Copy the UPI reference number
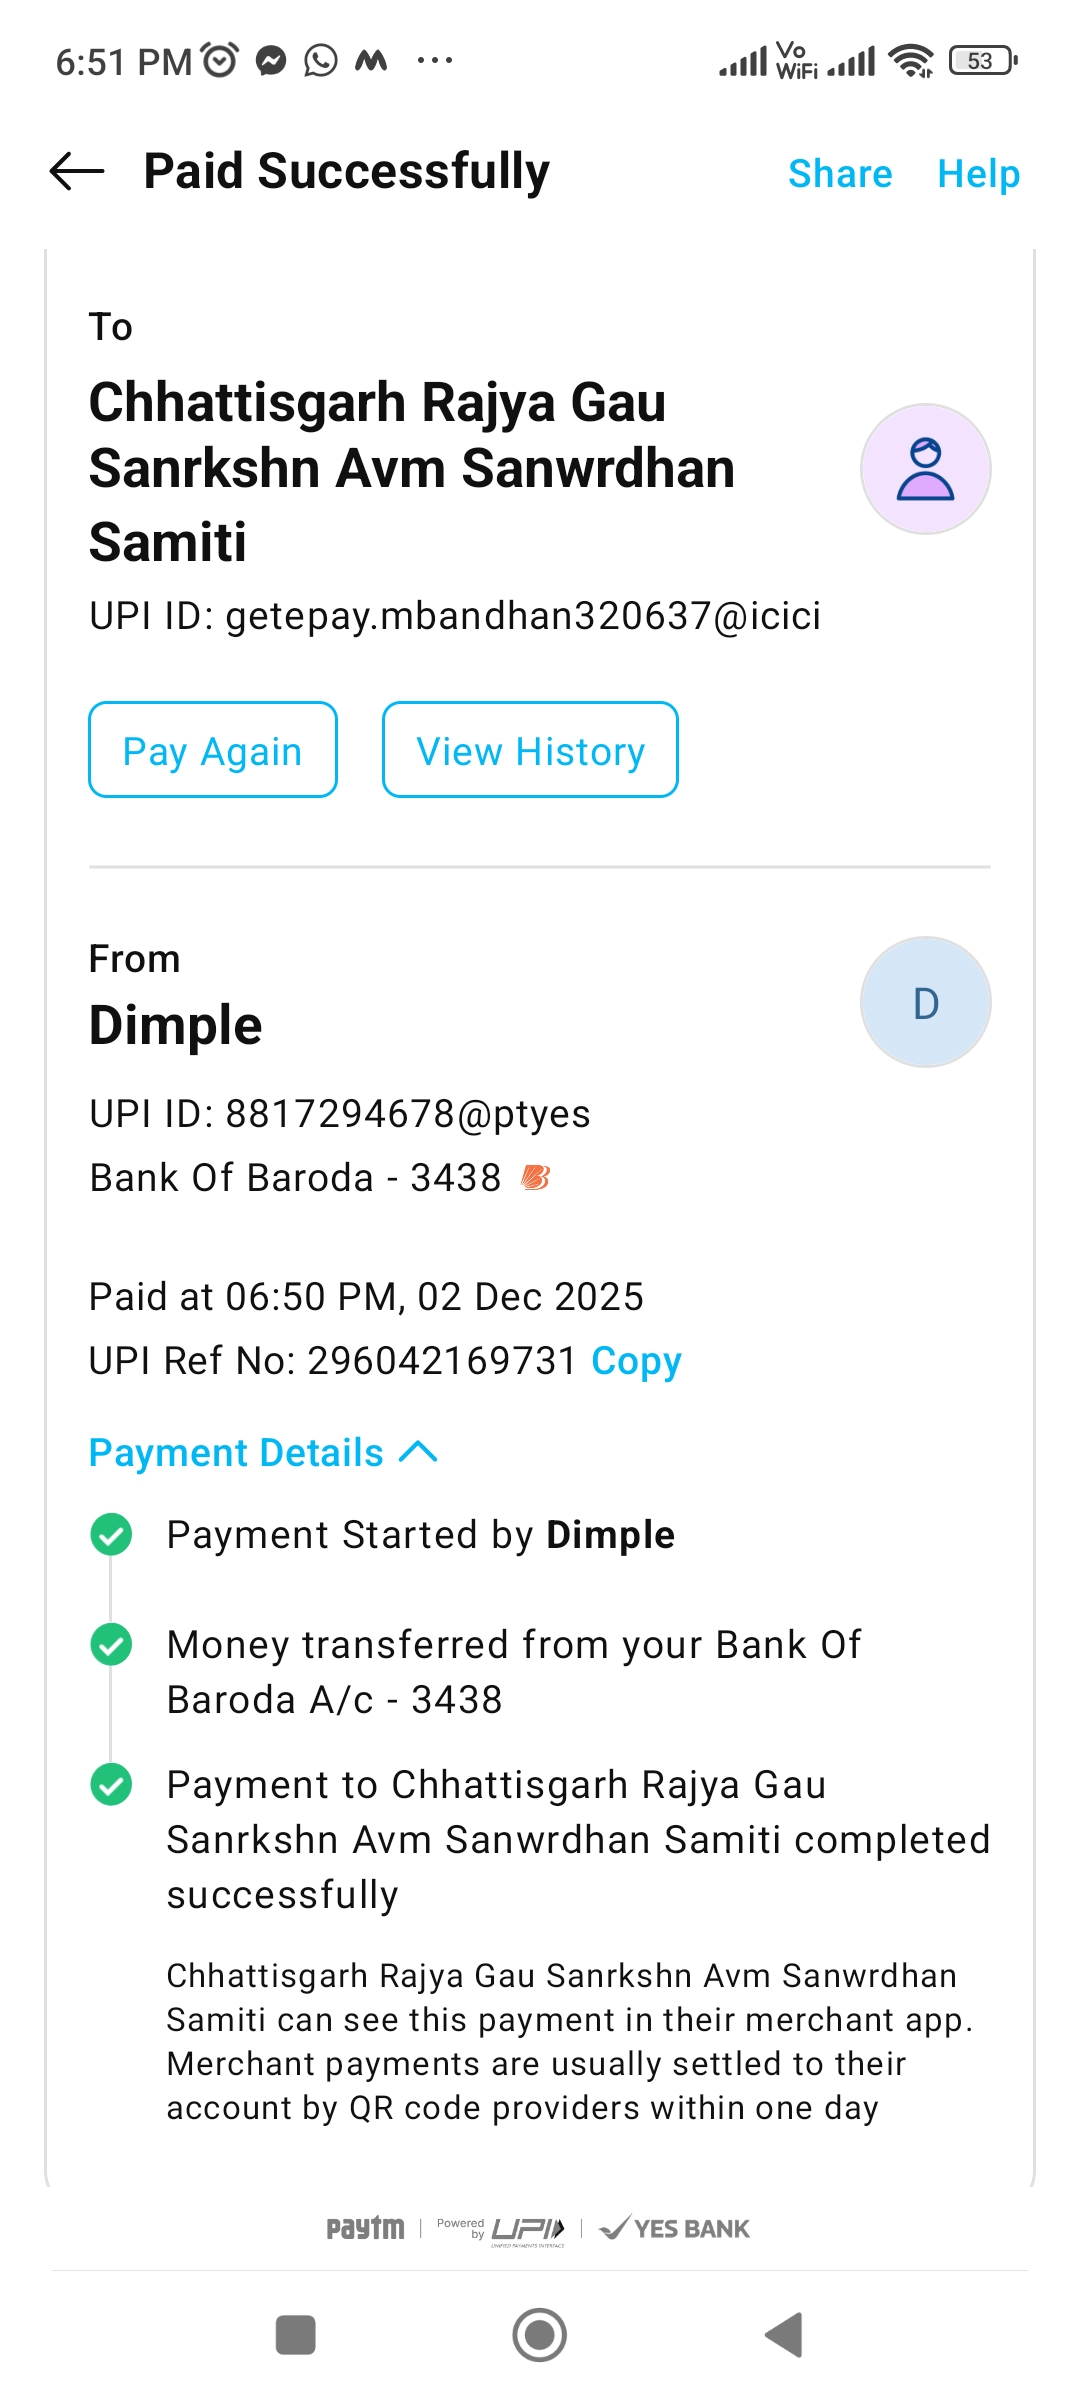The image size is (1080, 2400). click(x=636, y=1361)
